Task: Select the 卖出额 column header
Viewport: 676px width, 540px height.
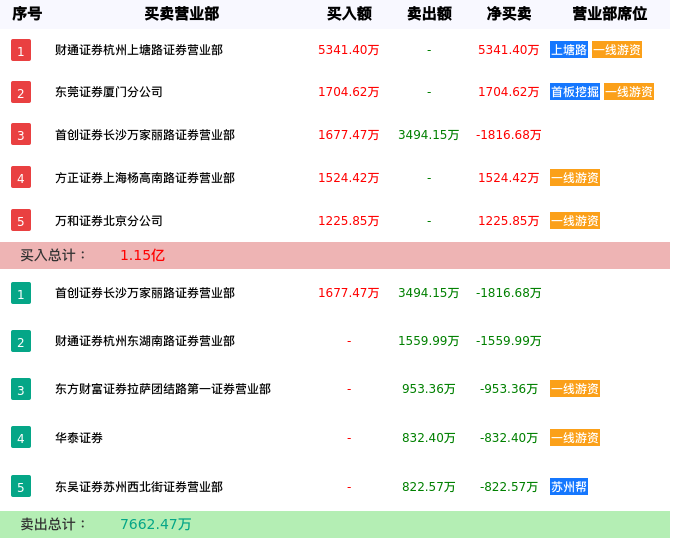Action: pos(429,14)
